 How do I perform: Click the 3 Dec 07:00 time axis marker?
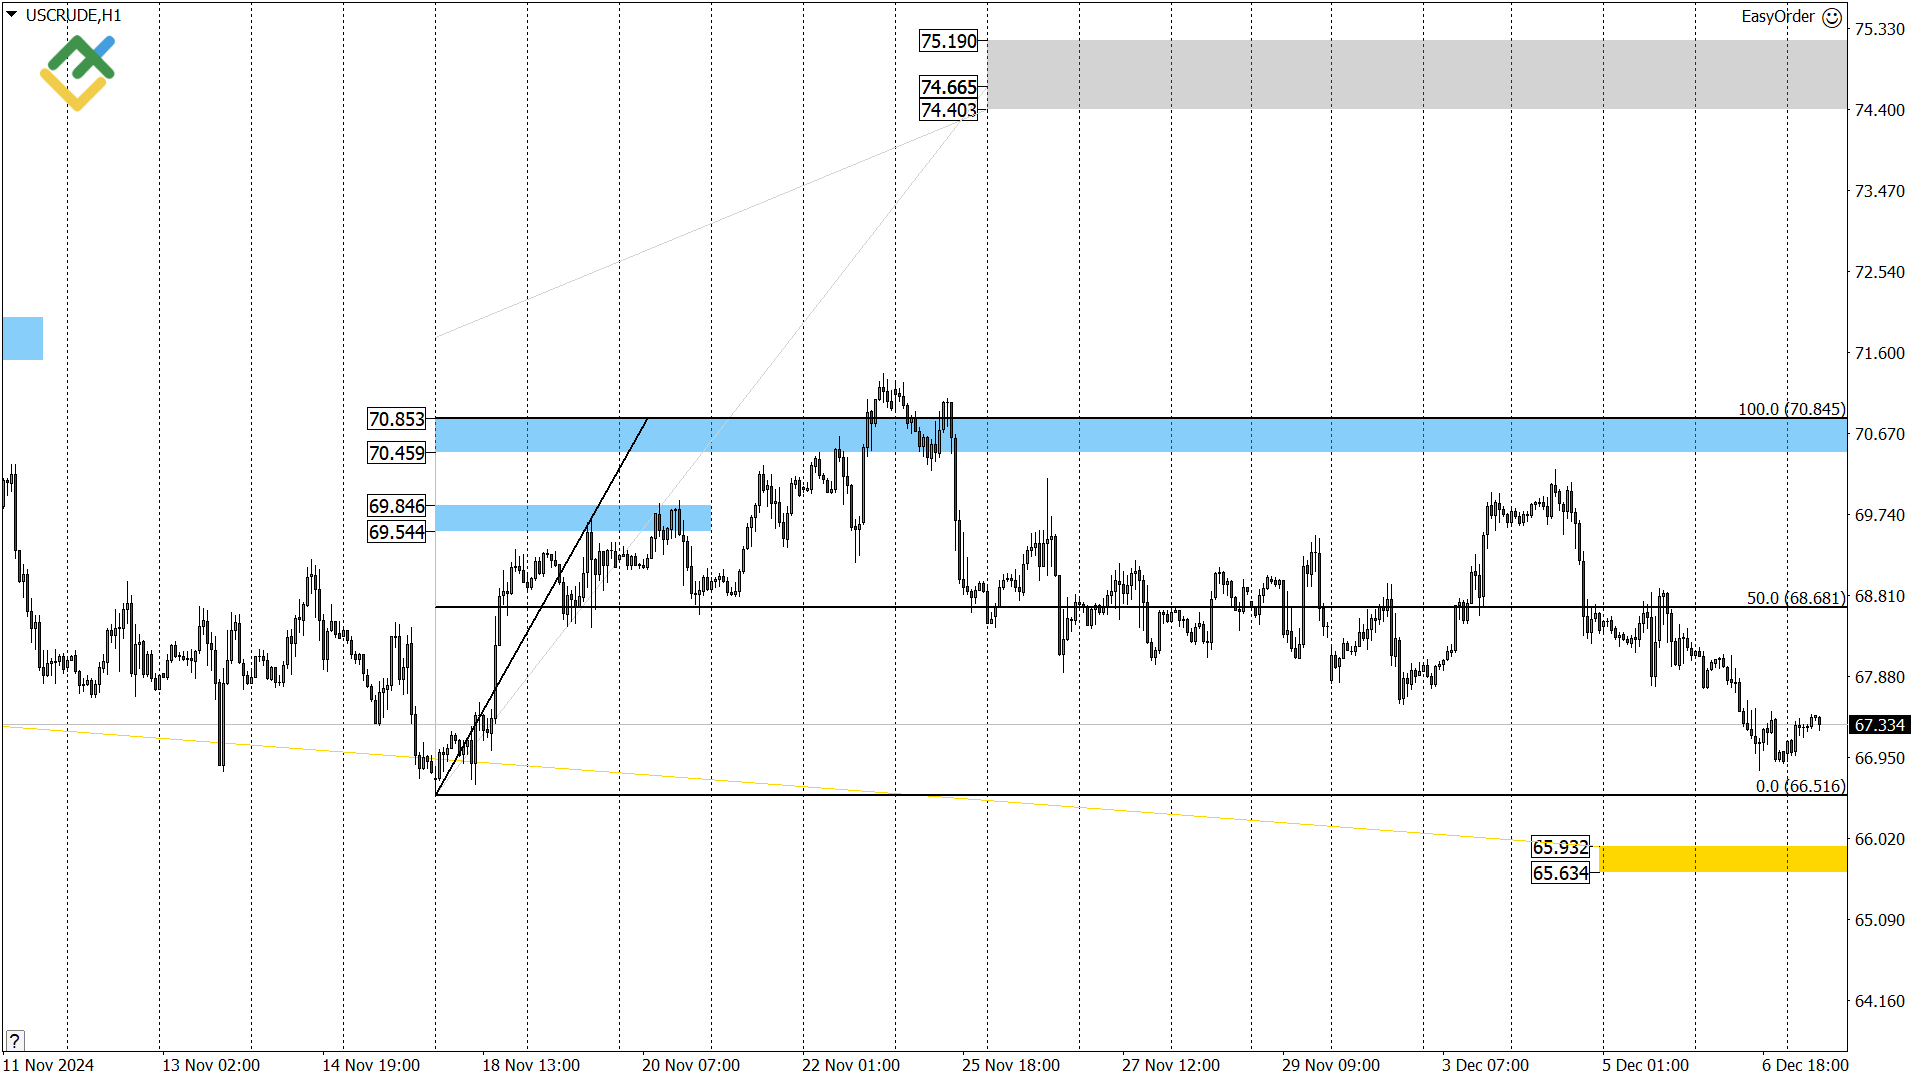click(x=1485, y=1065)
